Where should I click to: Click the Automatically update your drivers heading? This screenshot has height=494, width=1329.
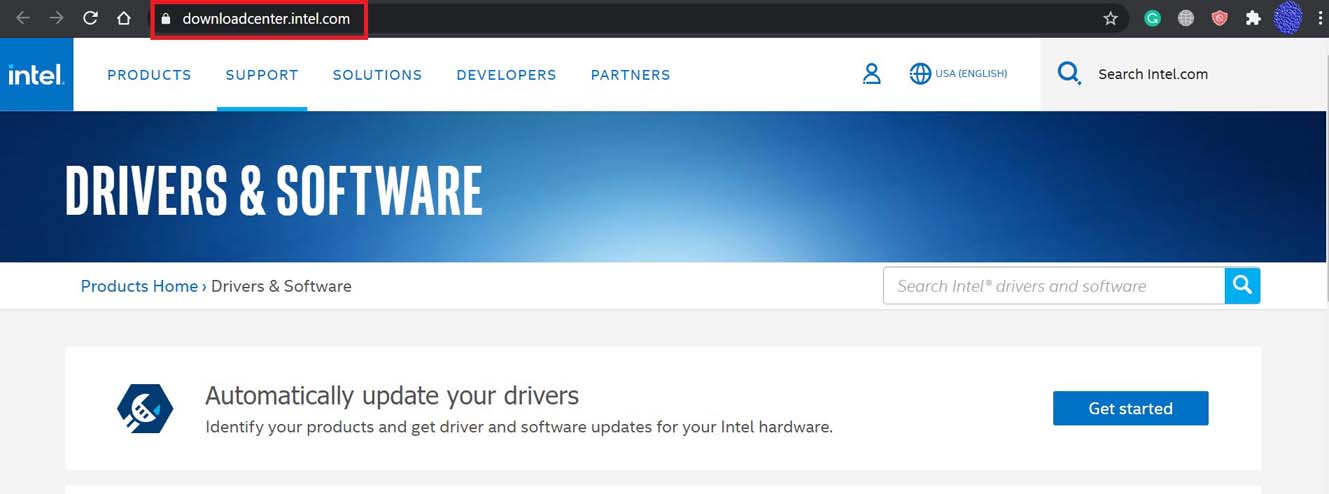pyautogui.click(x=392, y=395)
